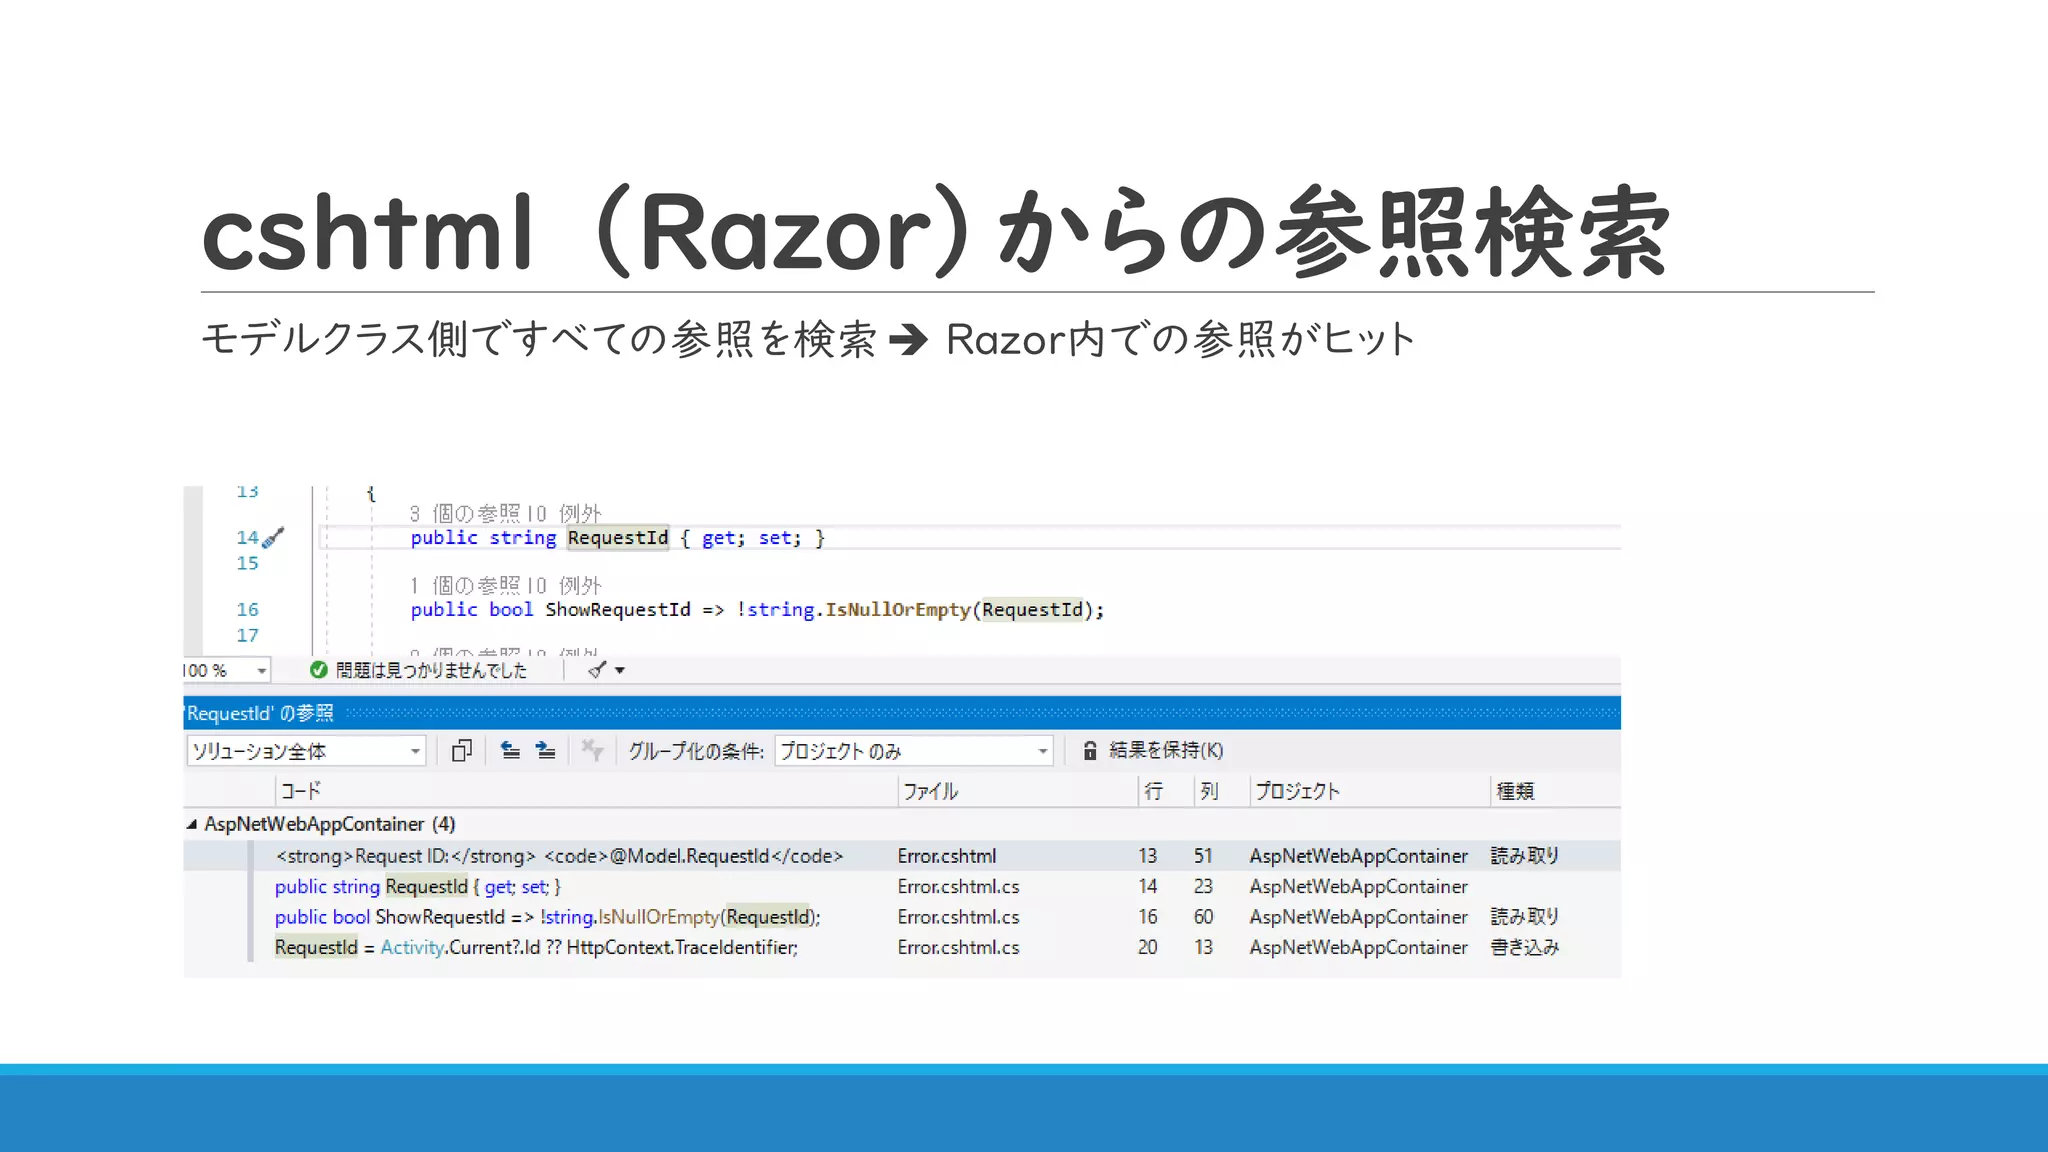
Task: Select the 'public bool ShowRequestId' result row
Action: click(x=902, y=917)
